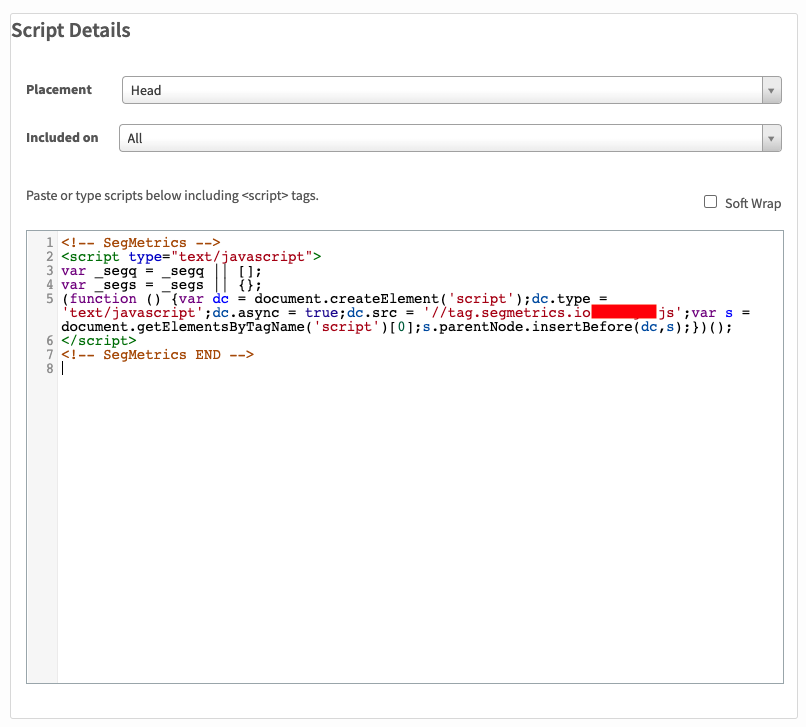The height and width of the screenshot is (727, 806).
Task: Click the function createElement code on line 5
Action: click(x=334, y=299)
